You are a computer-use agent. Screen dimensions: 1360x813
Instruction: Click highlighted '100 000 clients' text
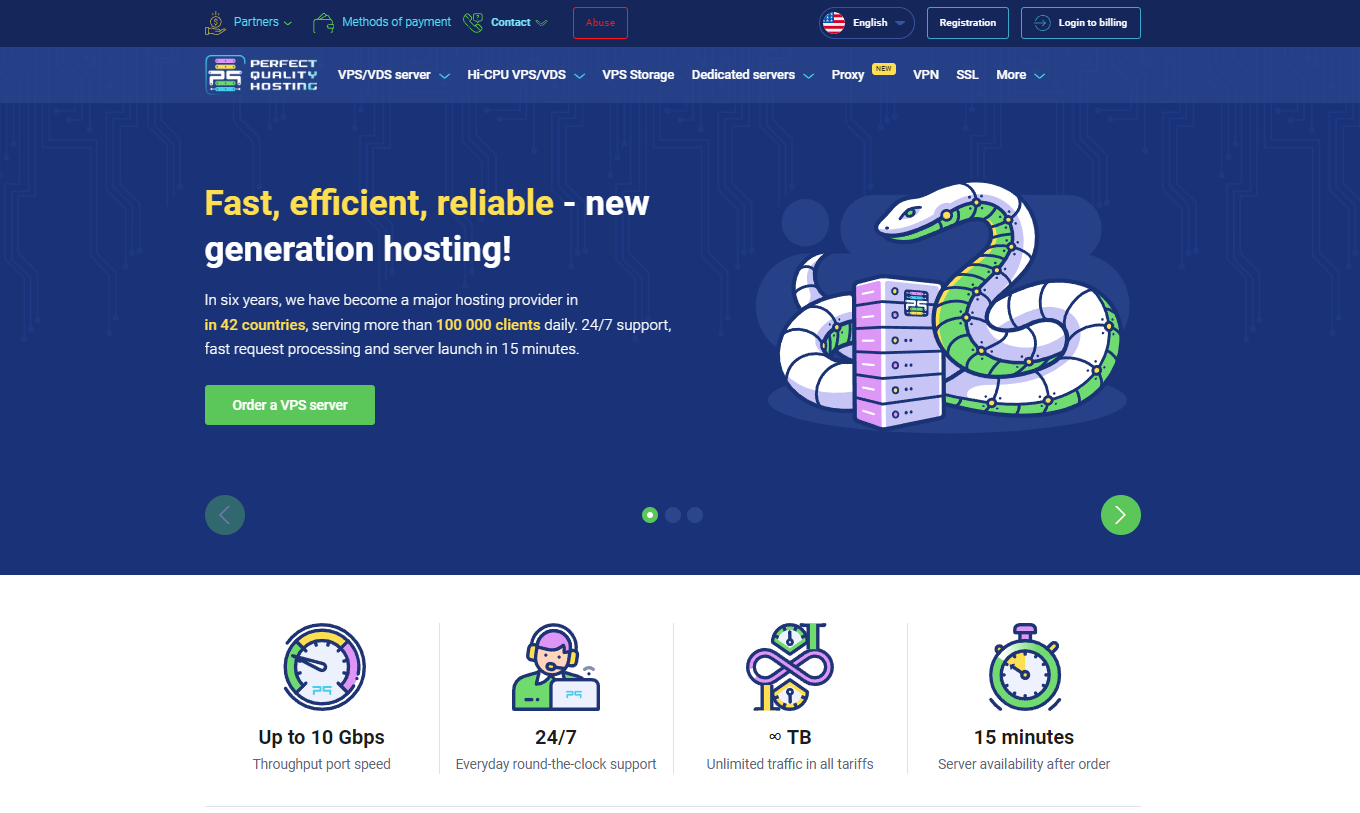coord(488,325)
